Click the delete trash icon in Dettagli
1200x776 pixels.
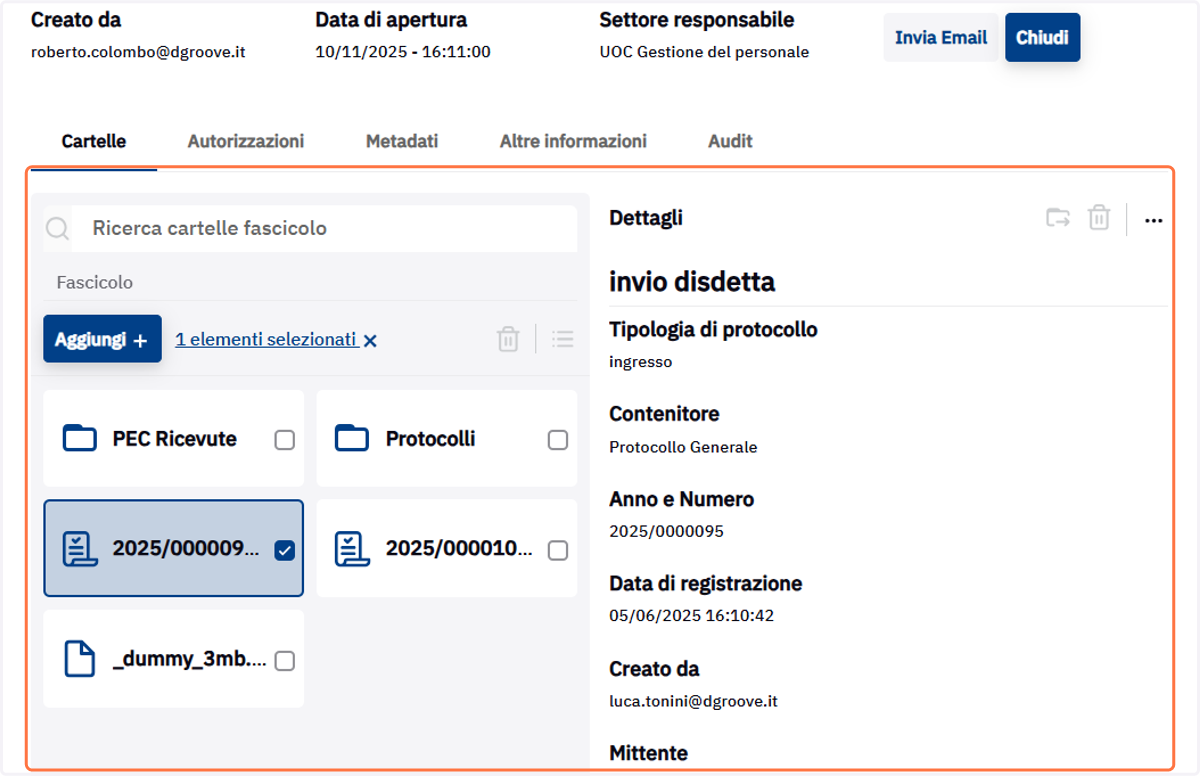tap(1099, 217)
